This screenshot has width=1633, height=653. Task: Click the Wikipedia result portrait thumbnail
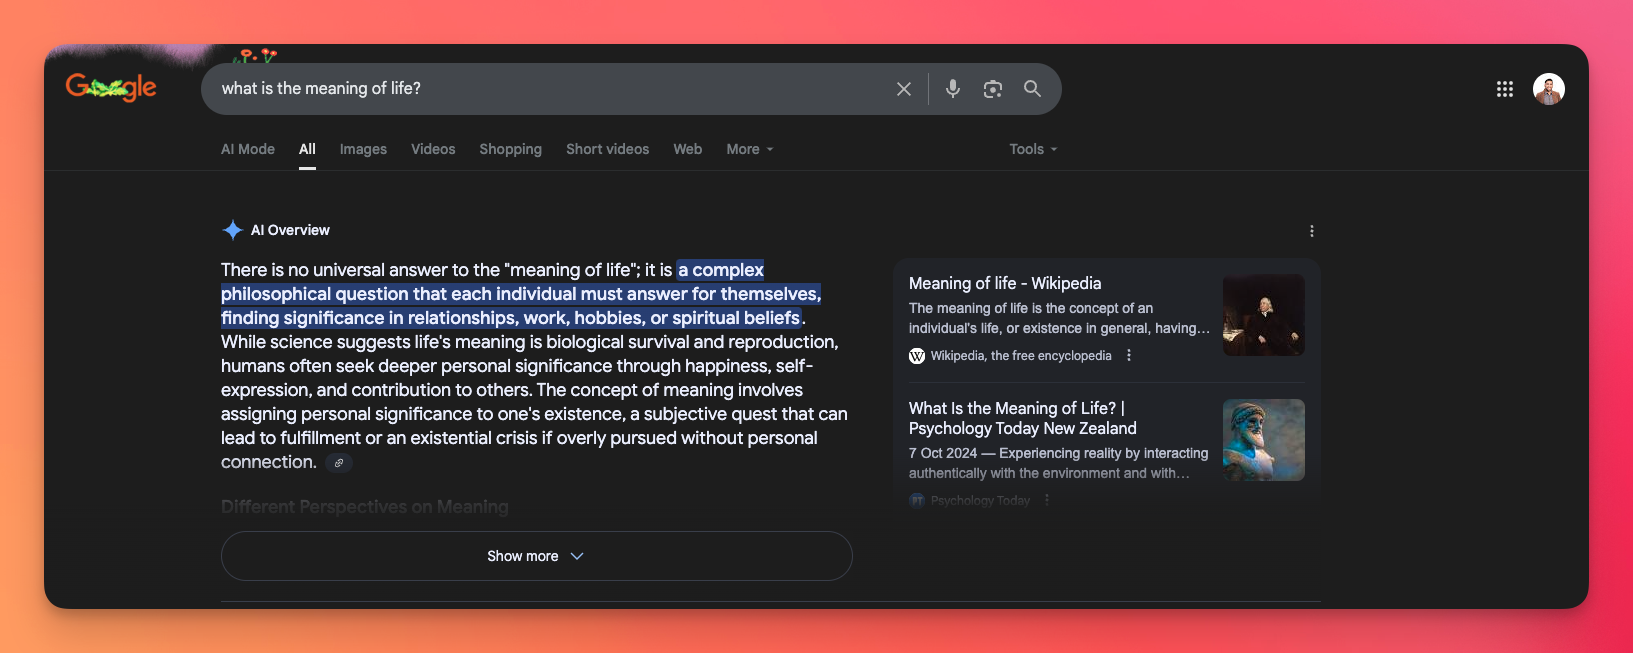coord(1264,315)
